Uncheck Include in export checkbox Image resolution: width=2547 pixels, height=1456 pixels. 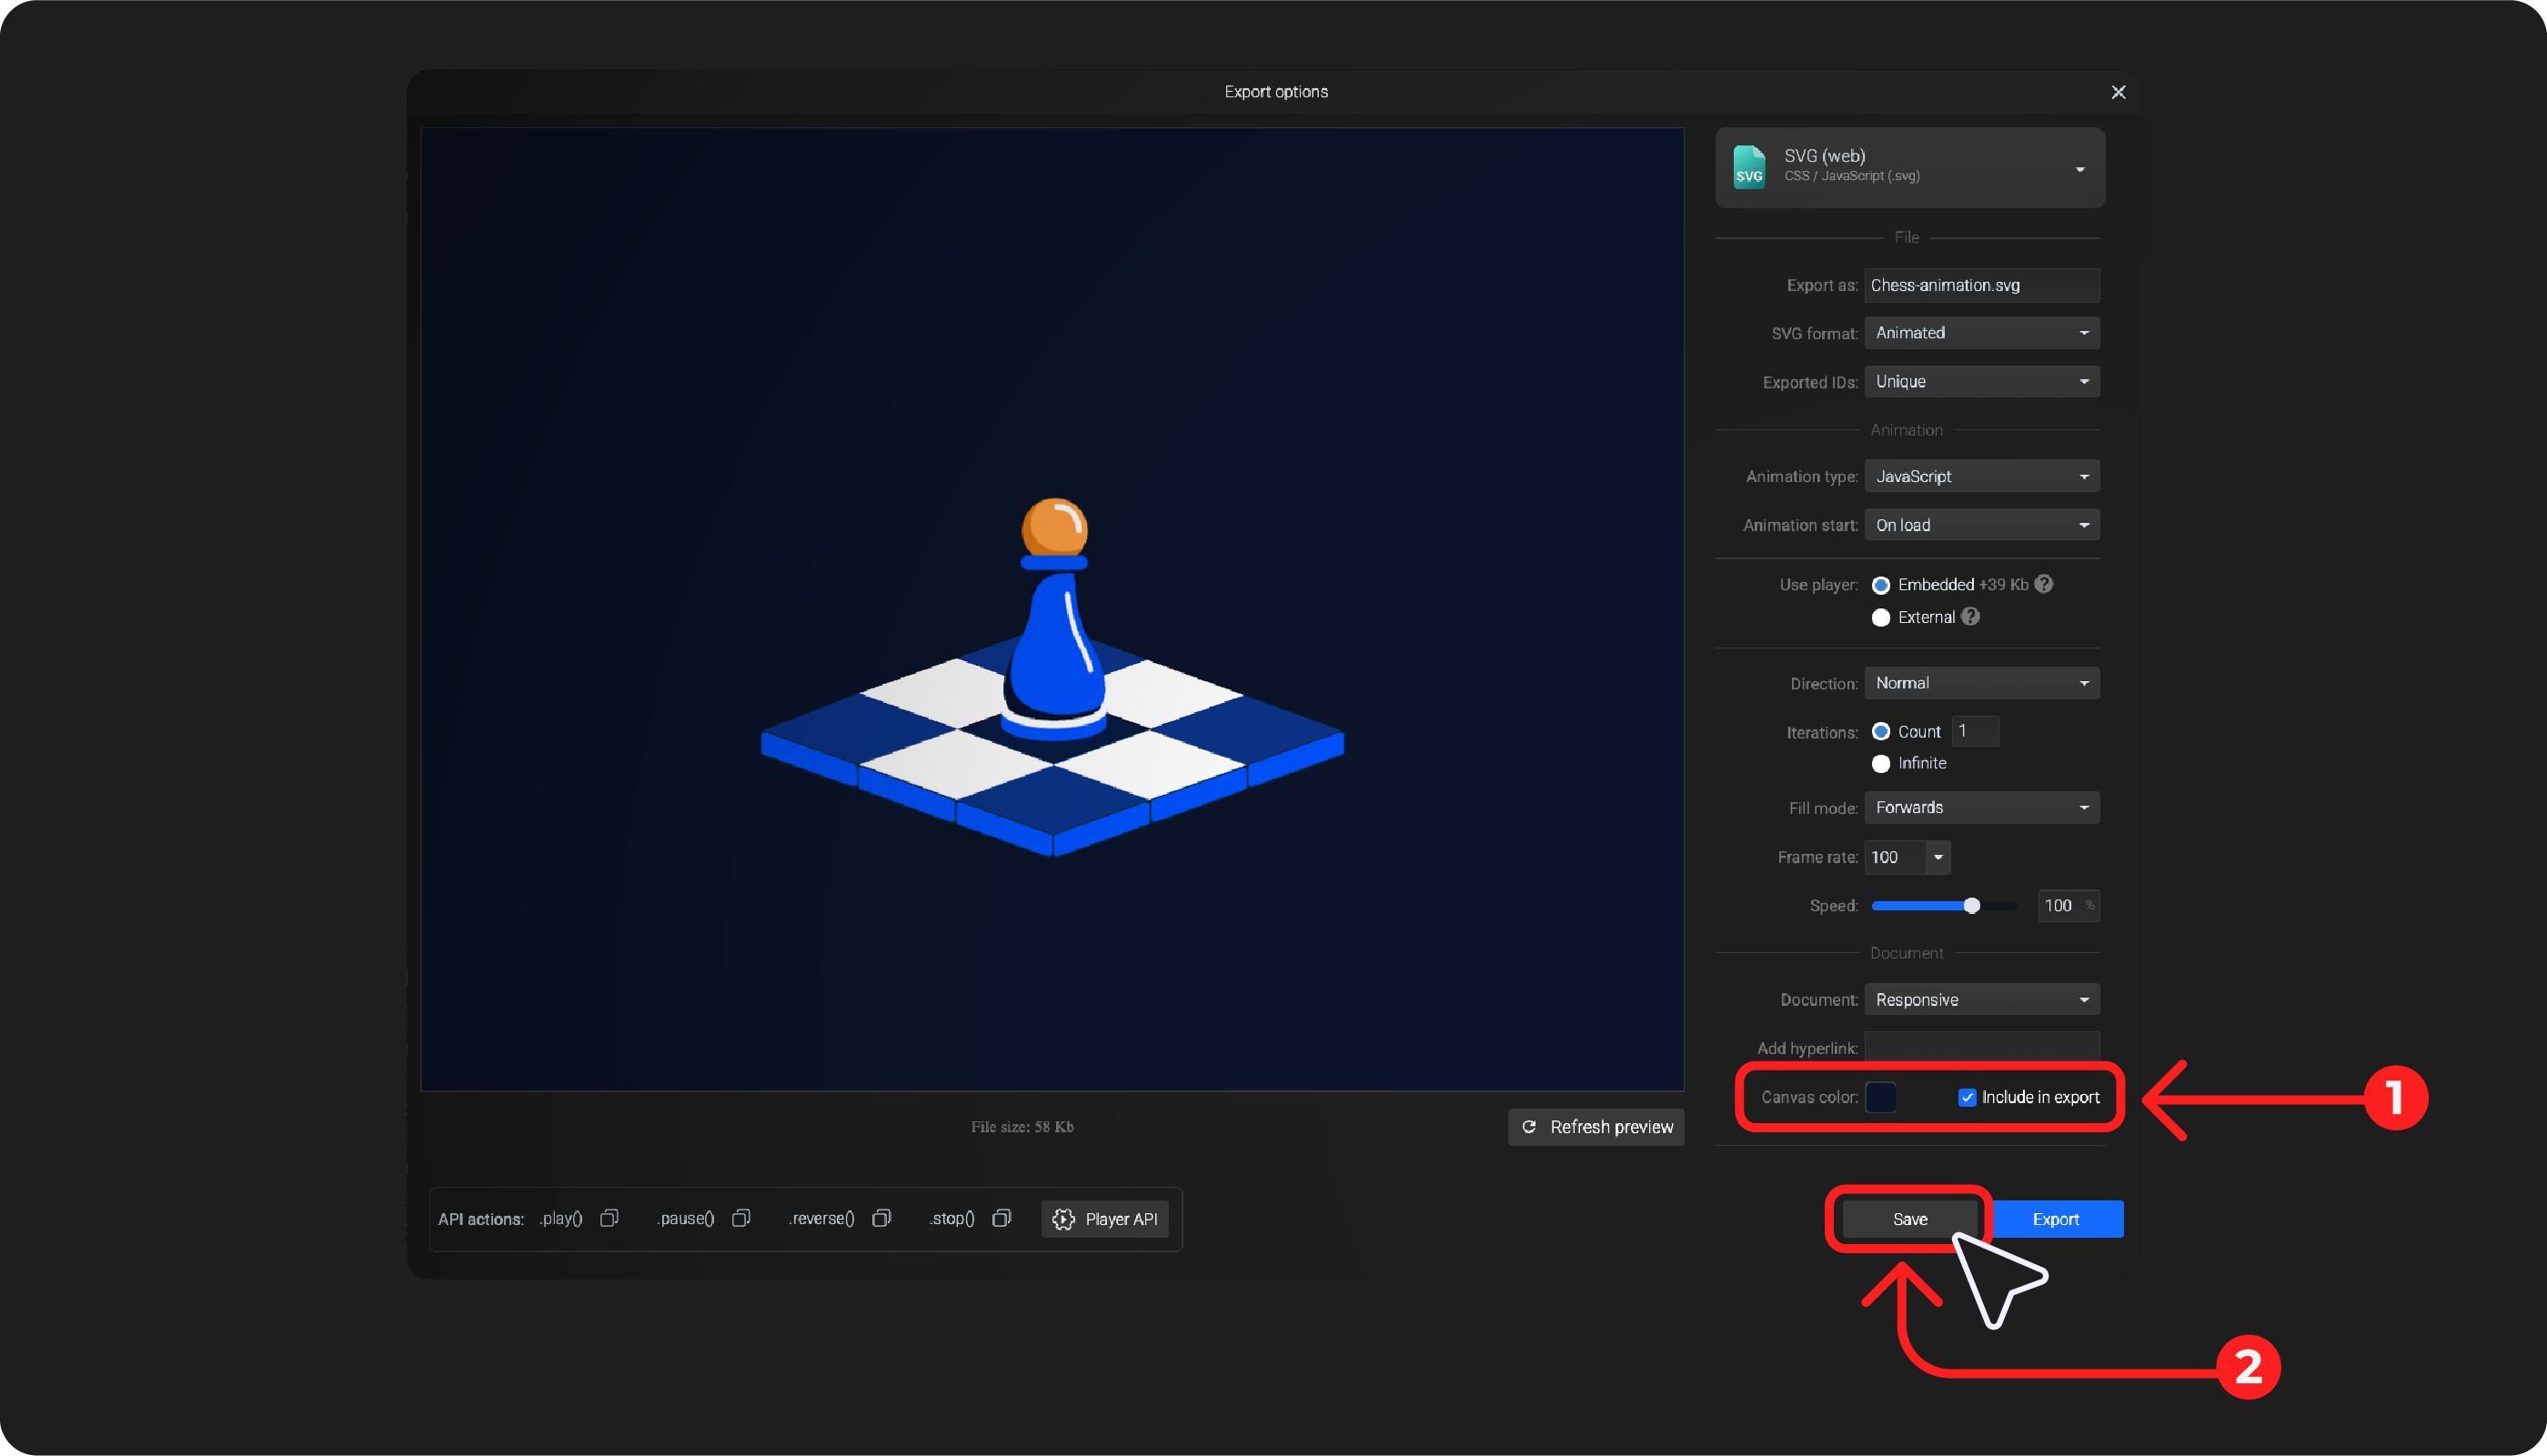[x=1967, y=1097]
